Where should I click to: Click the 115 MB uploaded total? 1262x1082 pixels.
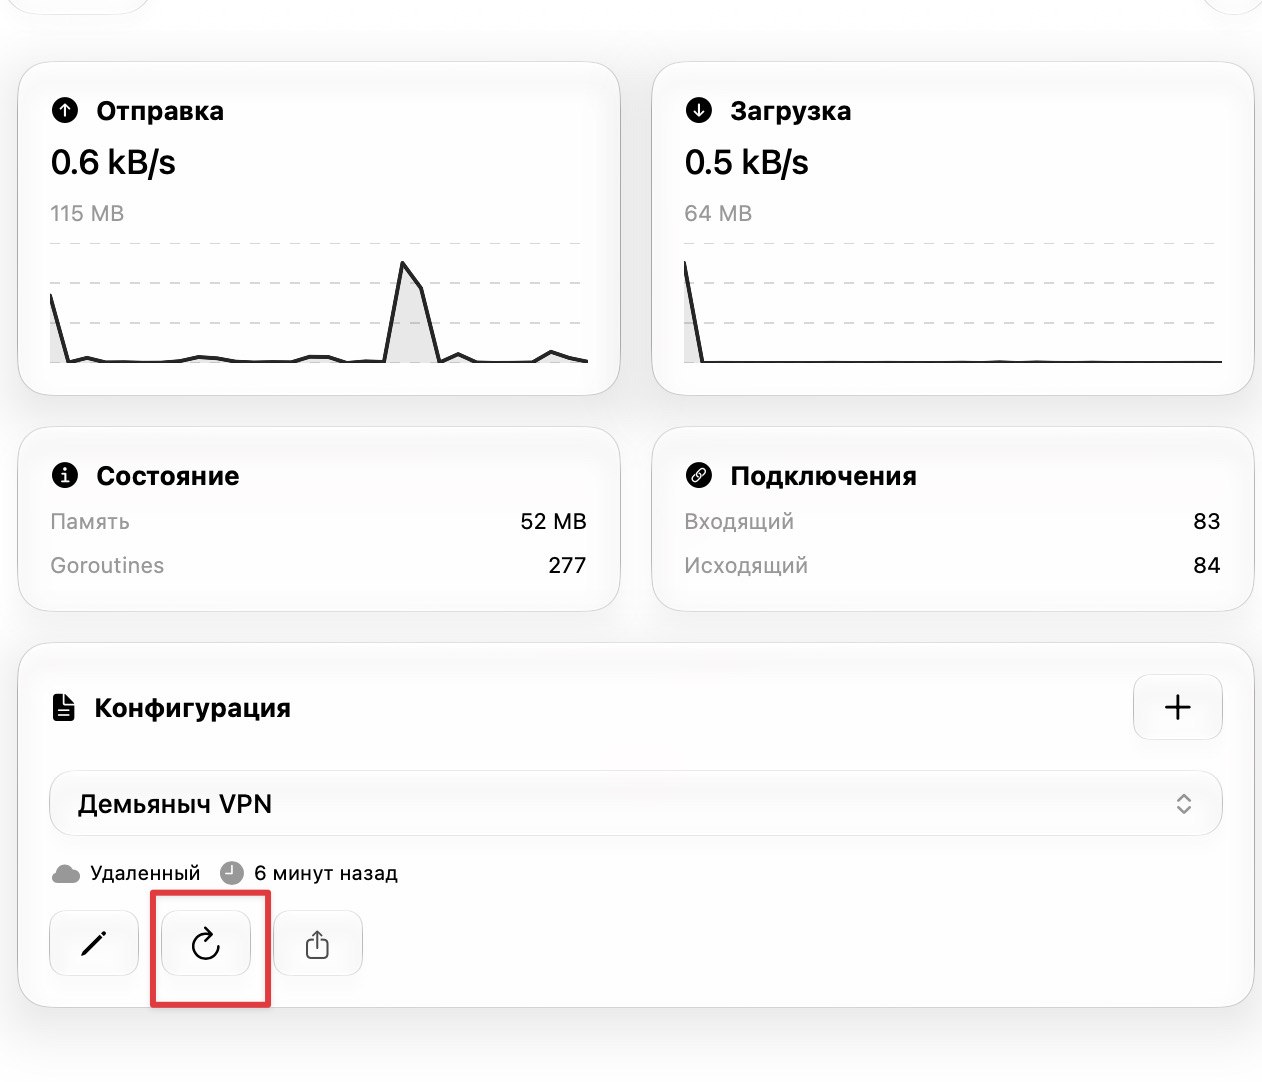point(88,213)
